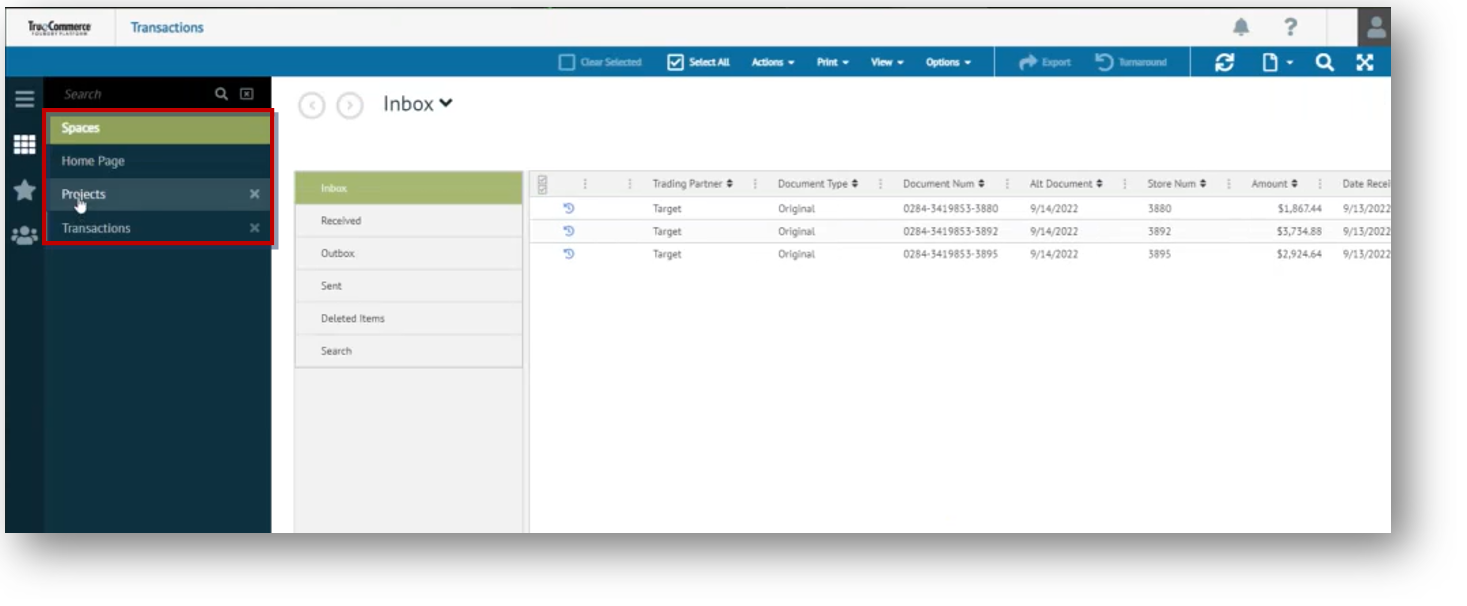This screenshot has height=606, width=1467.
Task: Open help via question mark icon
Action: (1290, 27)
